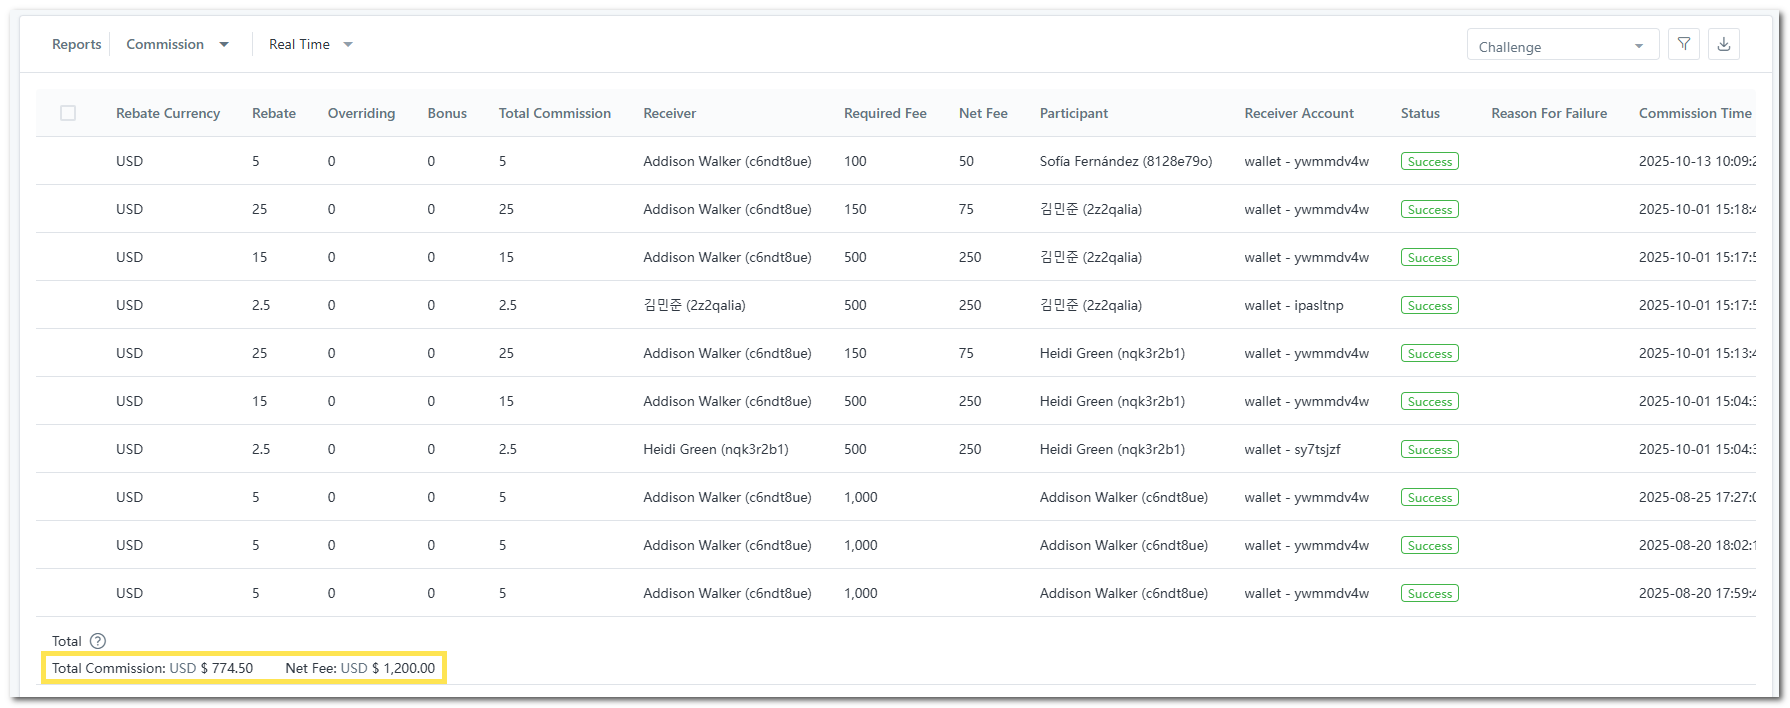
Task: Click the Rebate Currency column header
Action: click(168, 113)
